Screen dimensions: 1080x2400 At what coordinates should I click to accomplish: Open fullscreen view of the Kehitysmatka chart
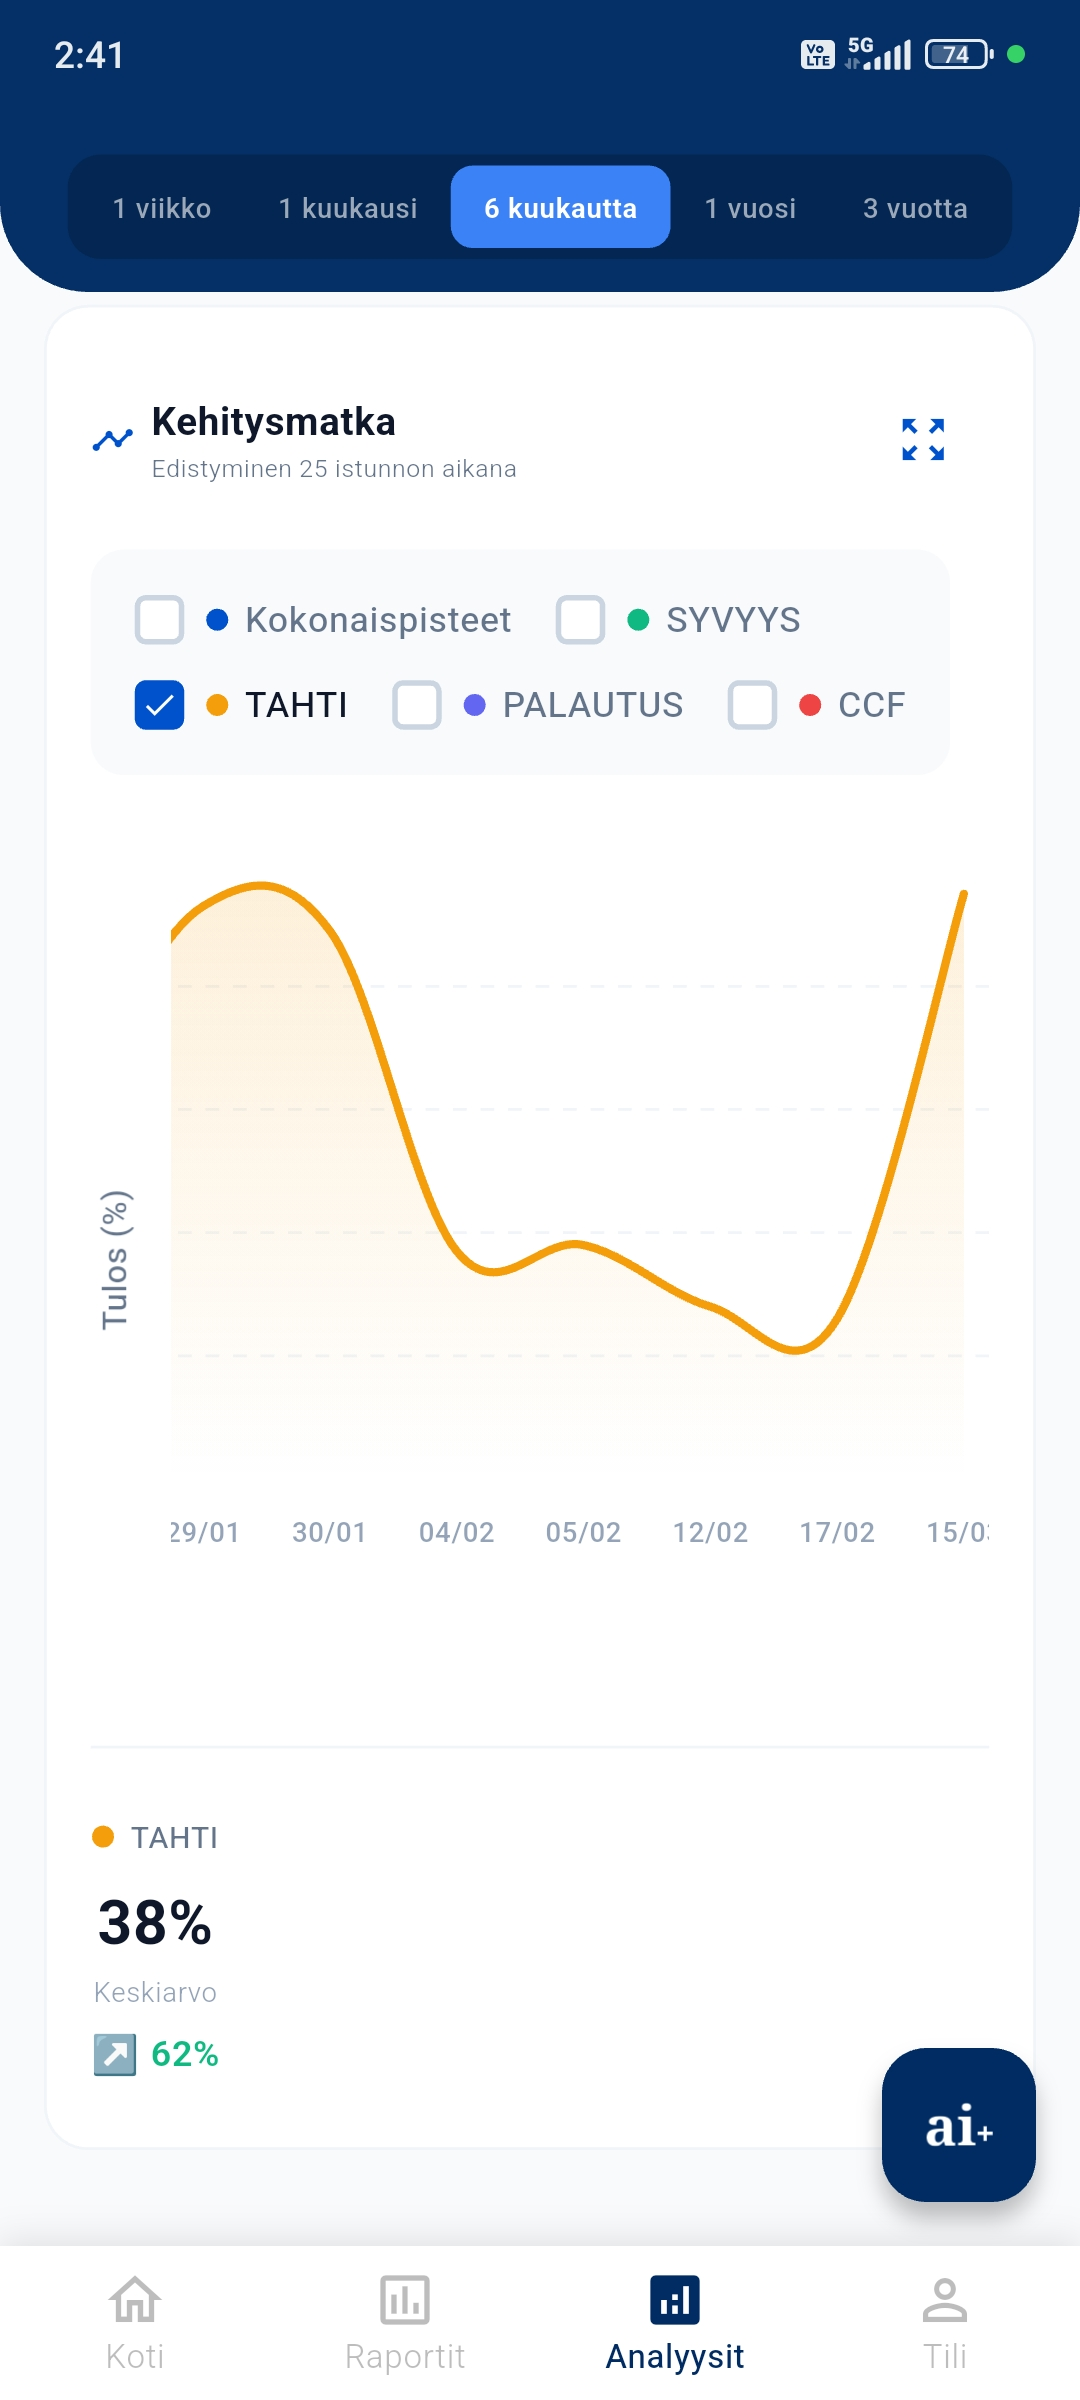pos(920,438)
